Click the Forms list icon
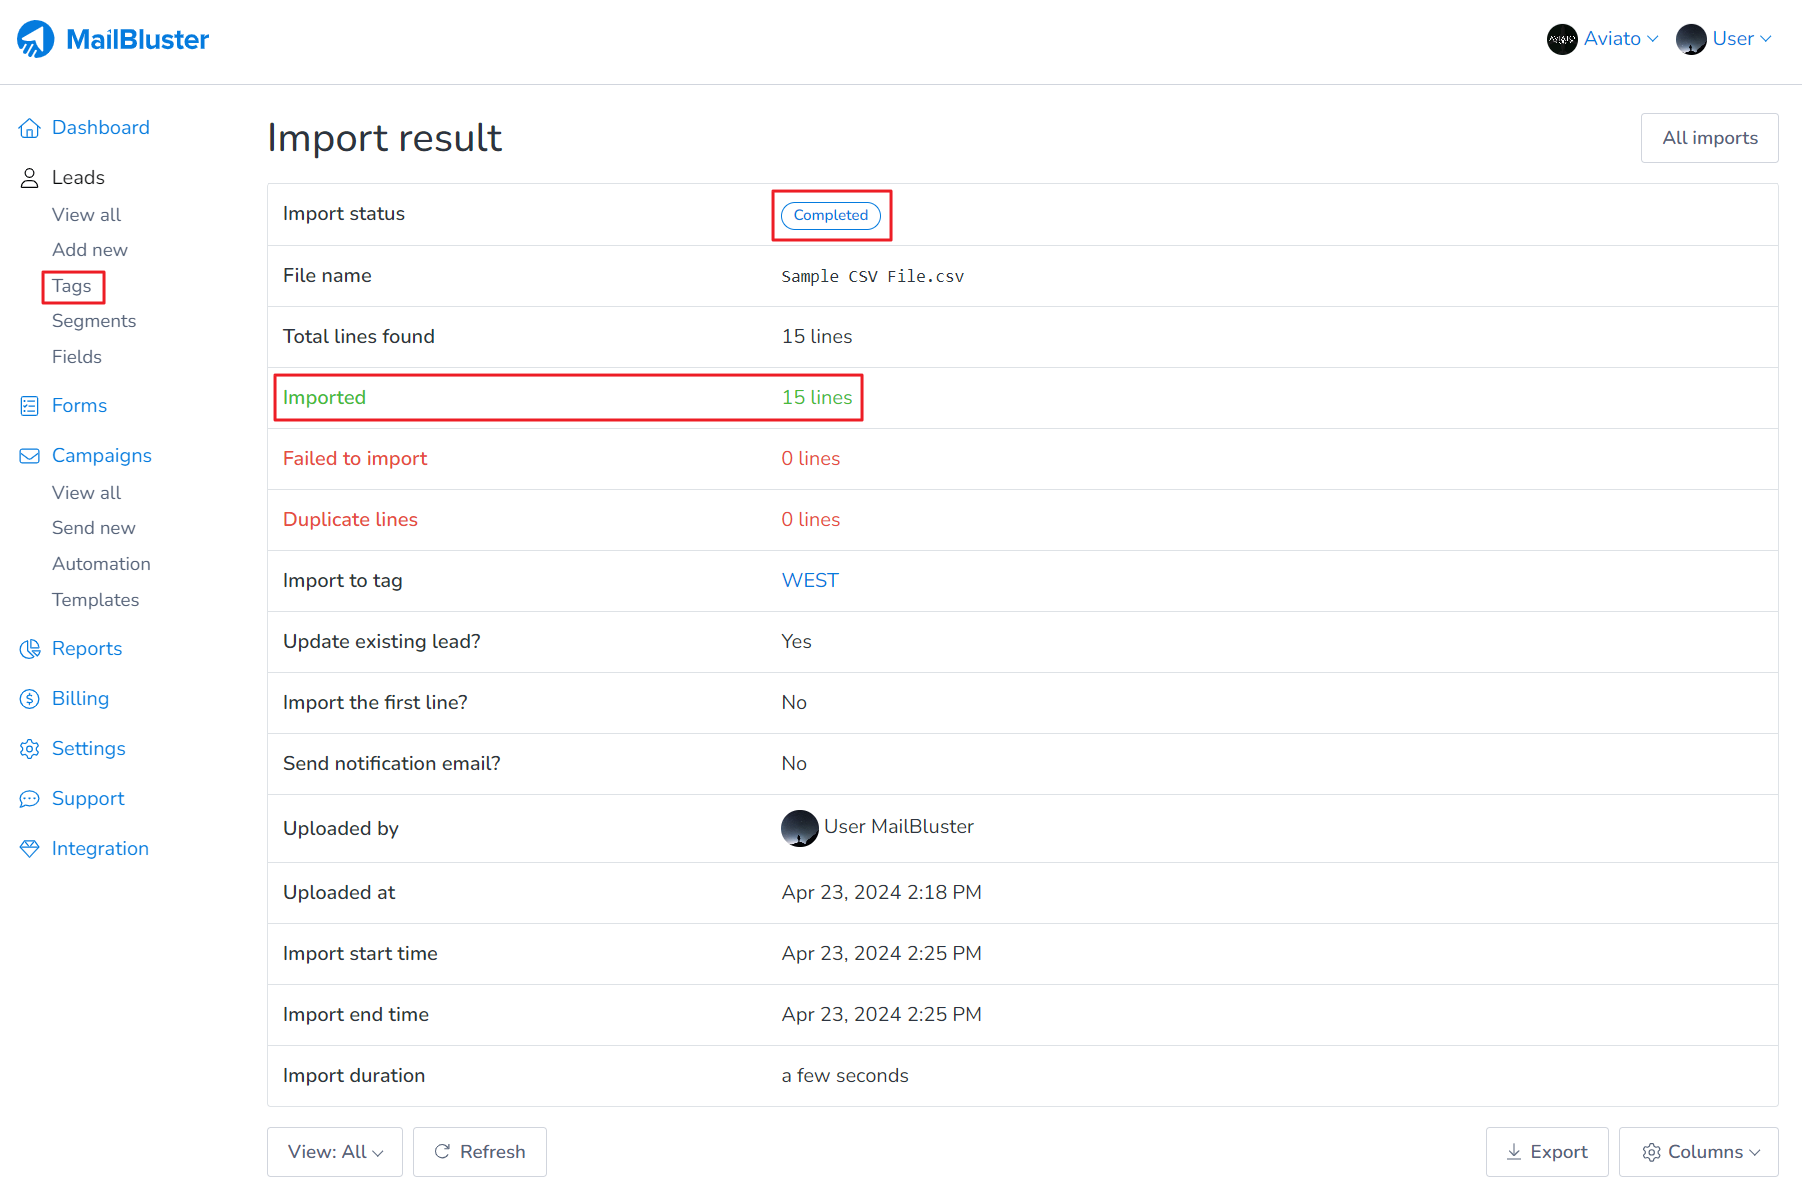 coord(30,406)
